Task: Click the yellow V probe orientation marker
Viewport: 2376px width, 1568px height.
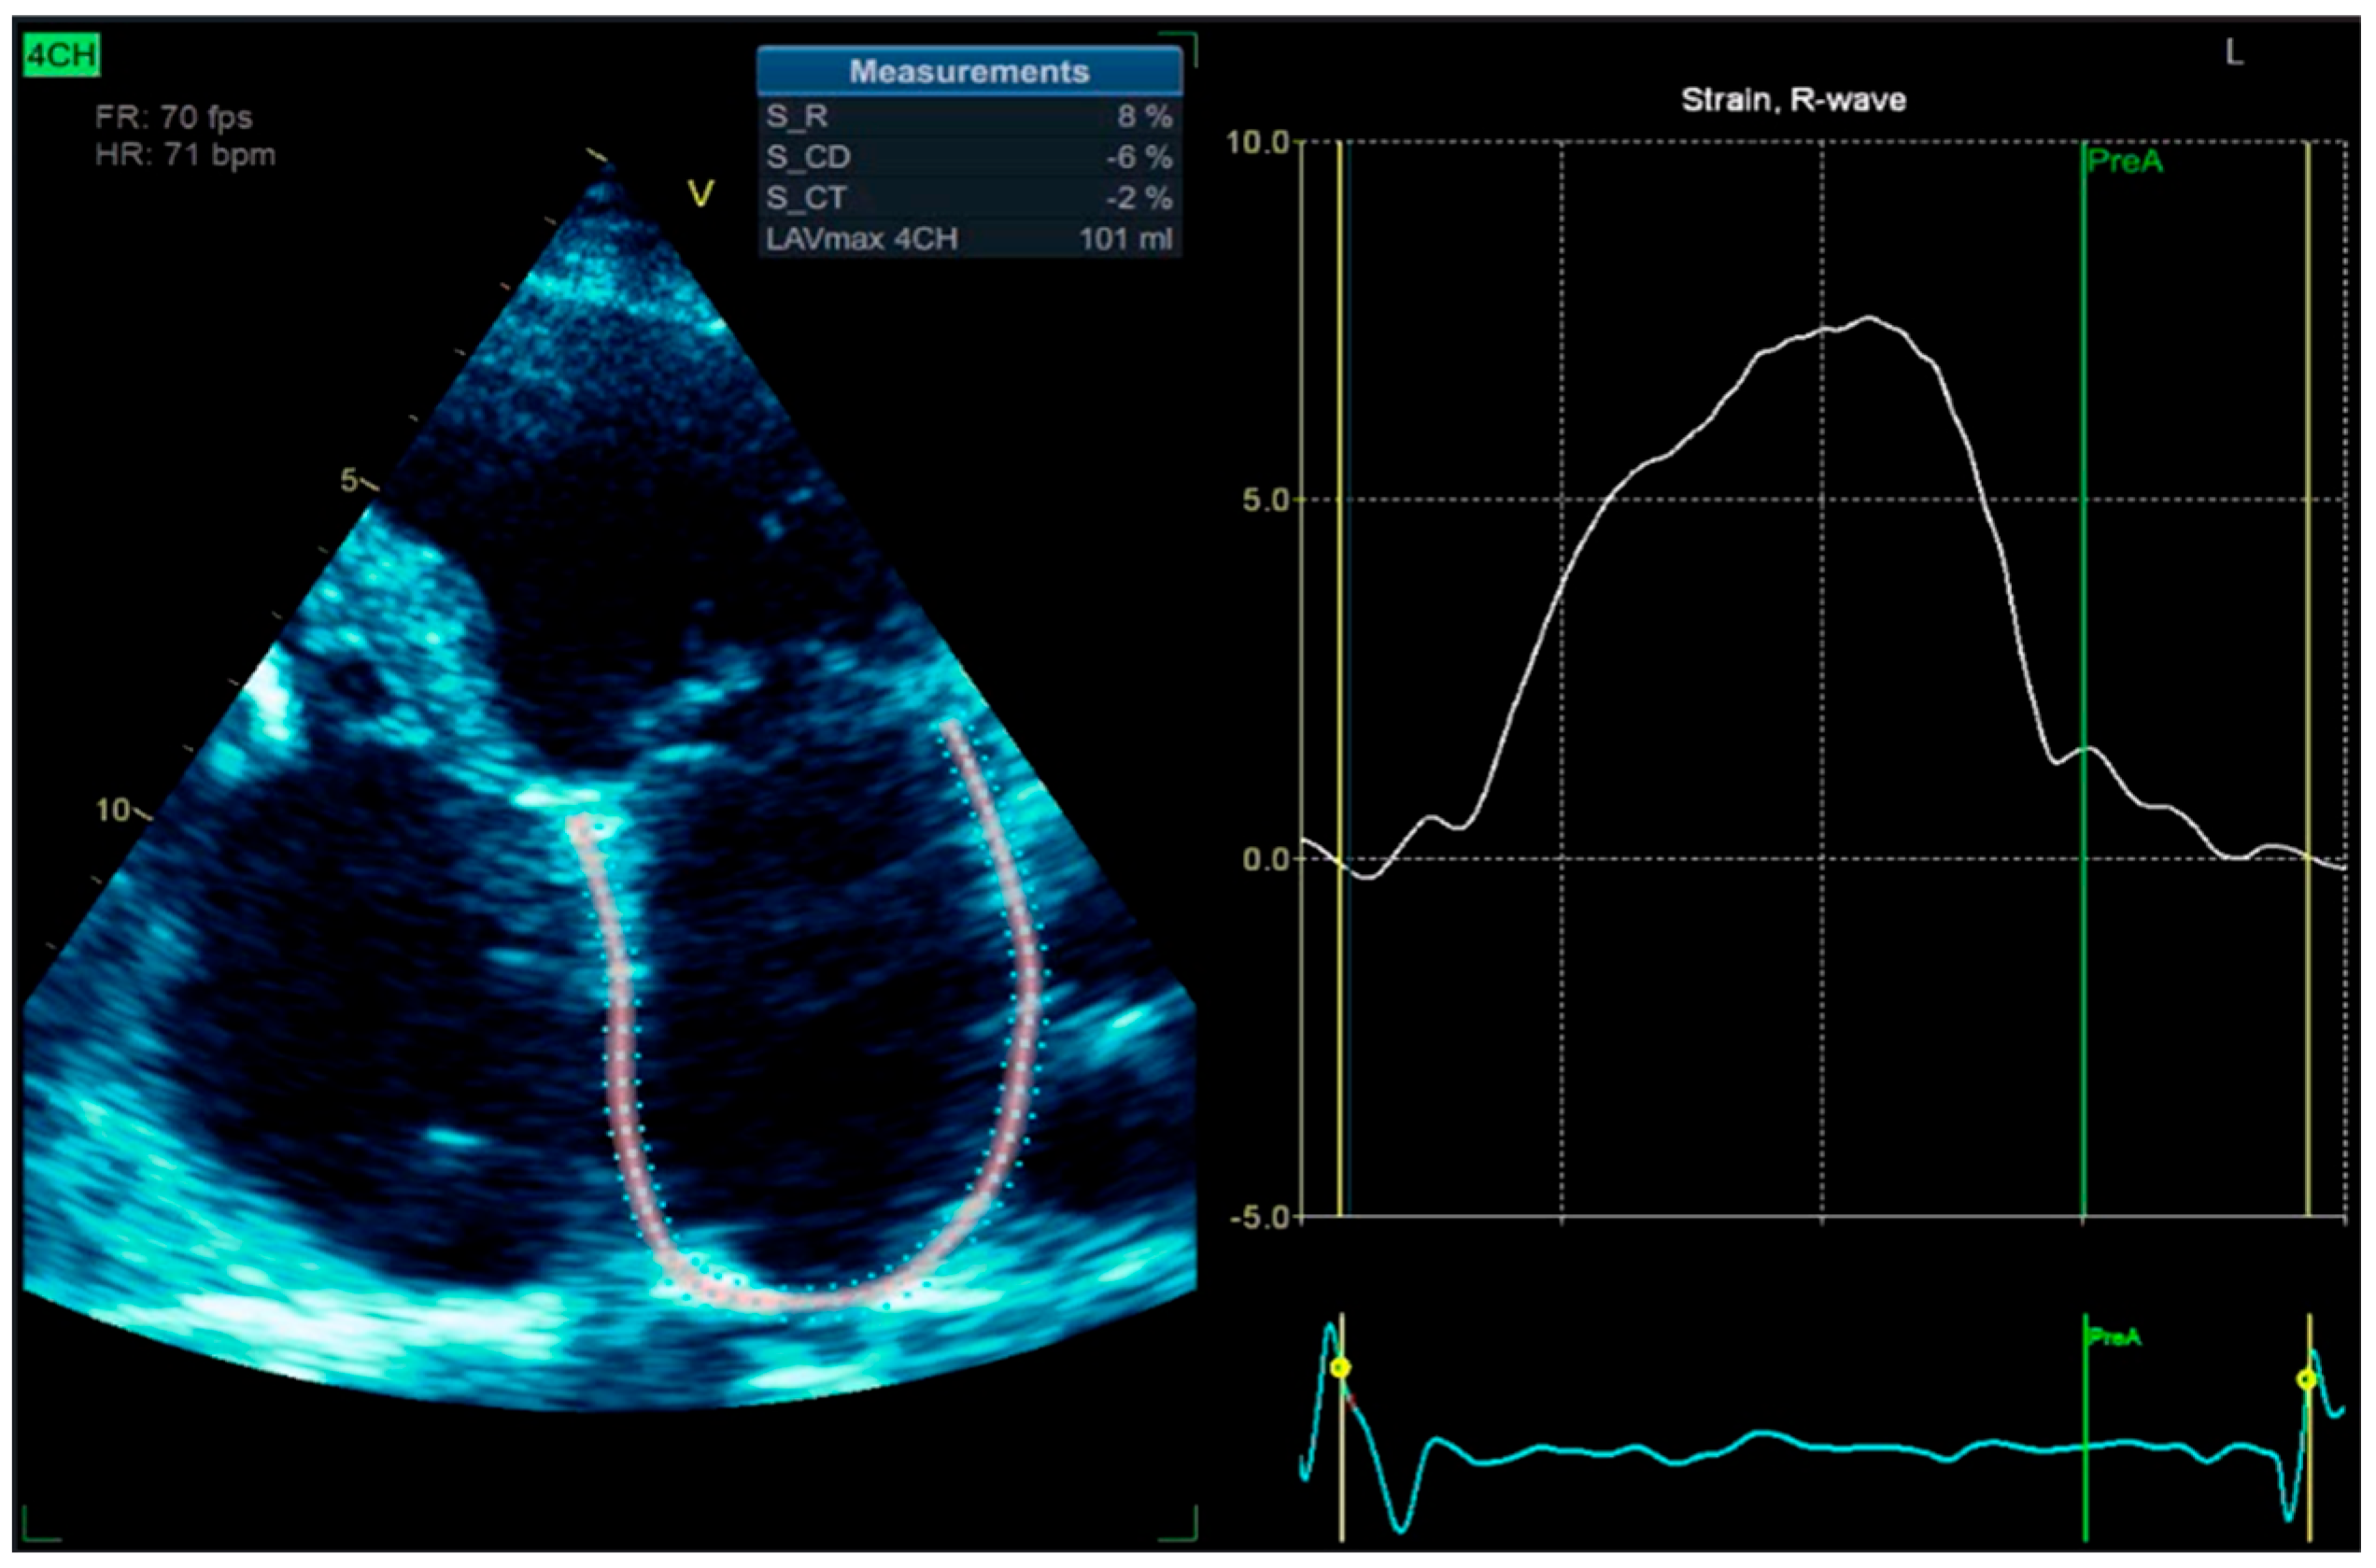Action: [x=701, y=194]
